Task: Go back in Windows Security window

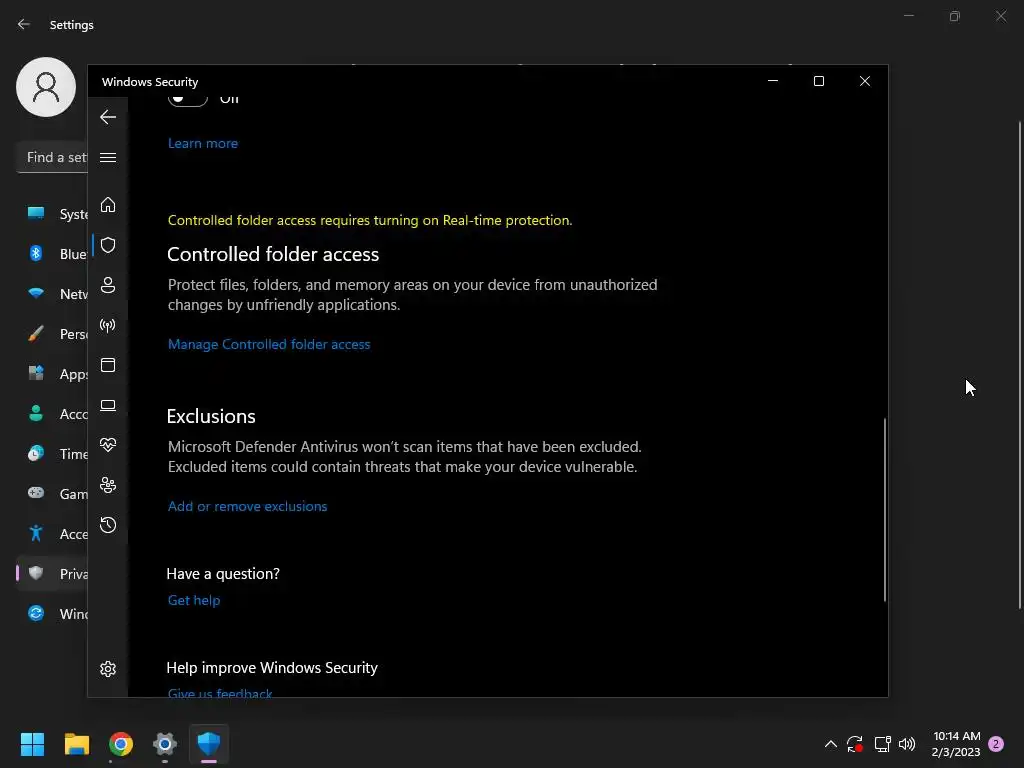Action: coord(108,118)
